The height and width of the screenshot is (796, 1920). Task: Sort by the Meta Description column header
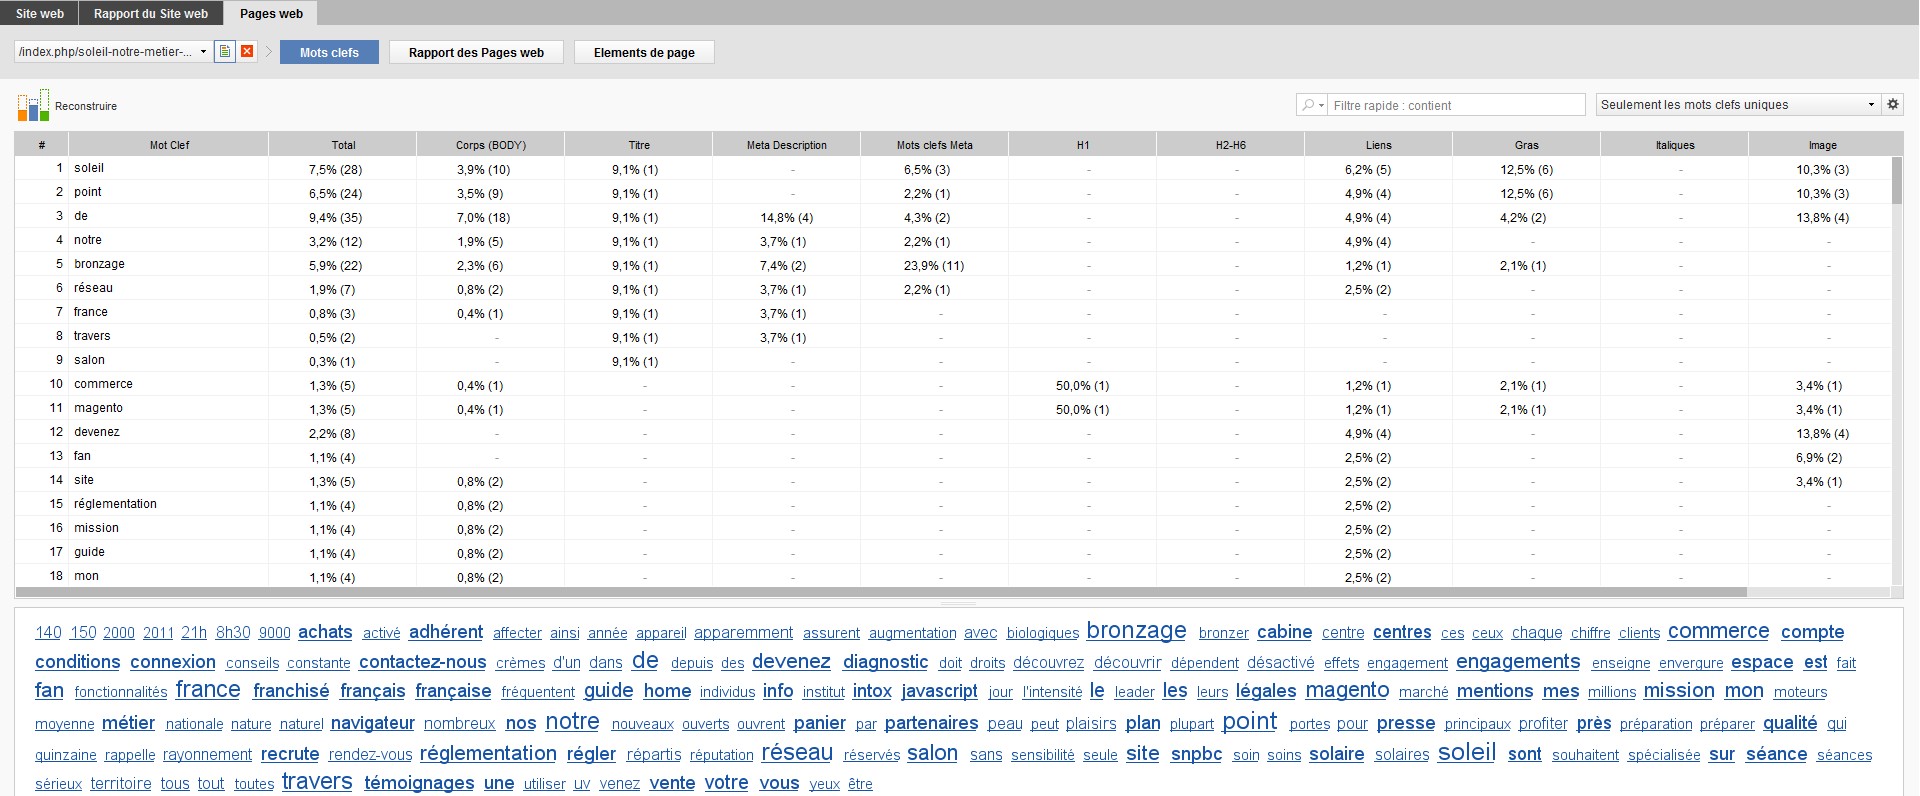(x=787, y=145)
